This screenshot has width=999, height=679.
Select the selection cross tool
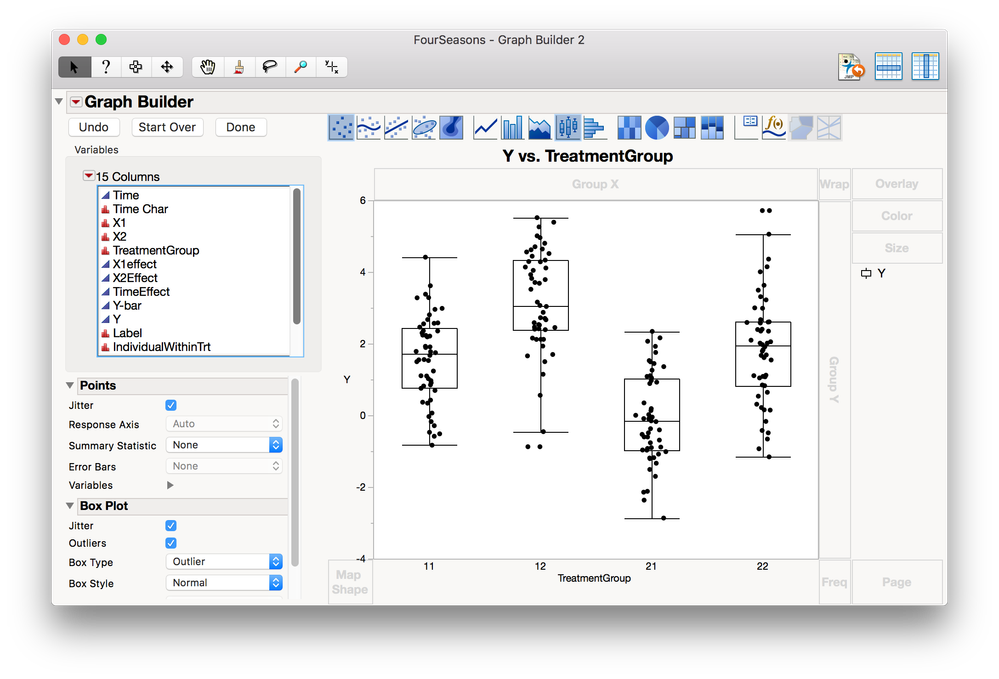click(x=136, y=67)
